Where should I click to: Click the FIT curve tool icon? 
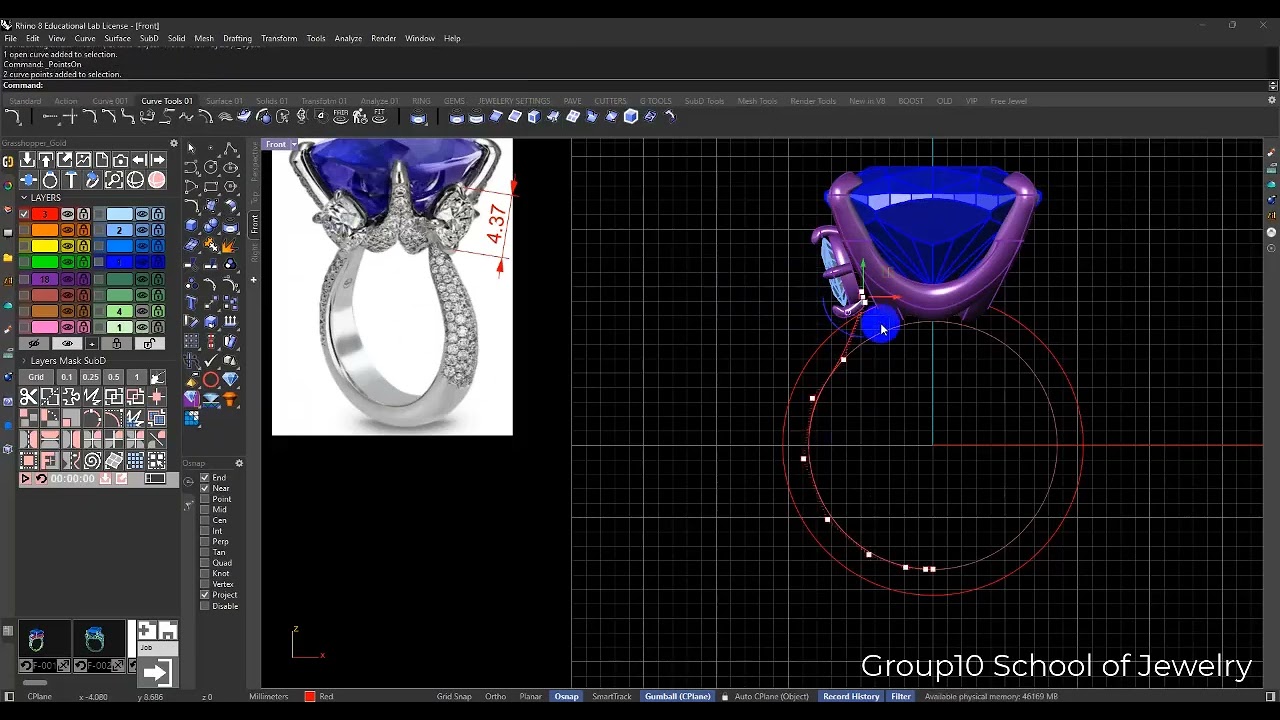379,116
